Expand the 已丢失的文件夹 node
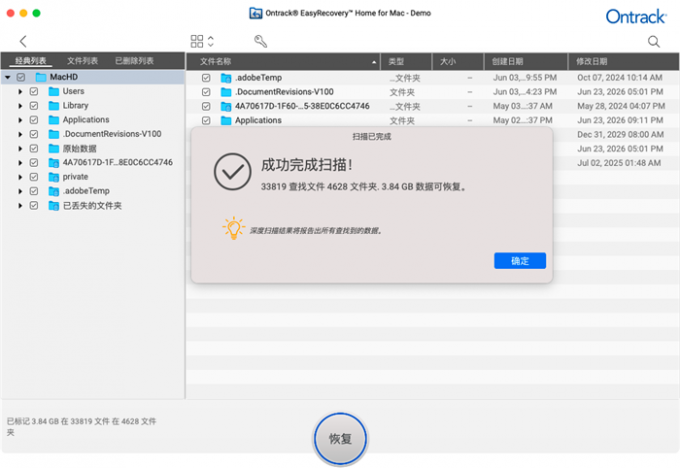Screen dimensions: 680x468 click(x=20, y=206)
